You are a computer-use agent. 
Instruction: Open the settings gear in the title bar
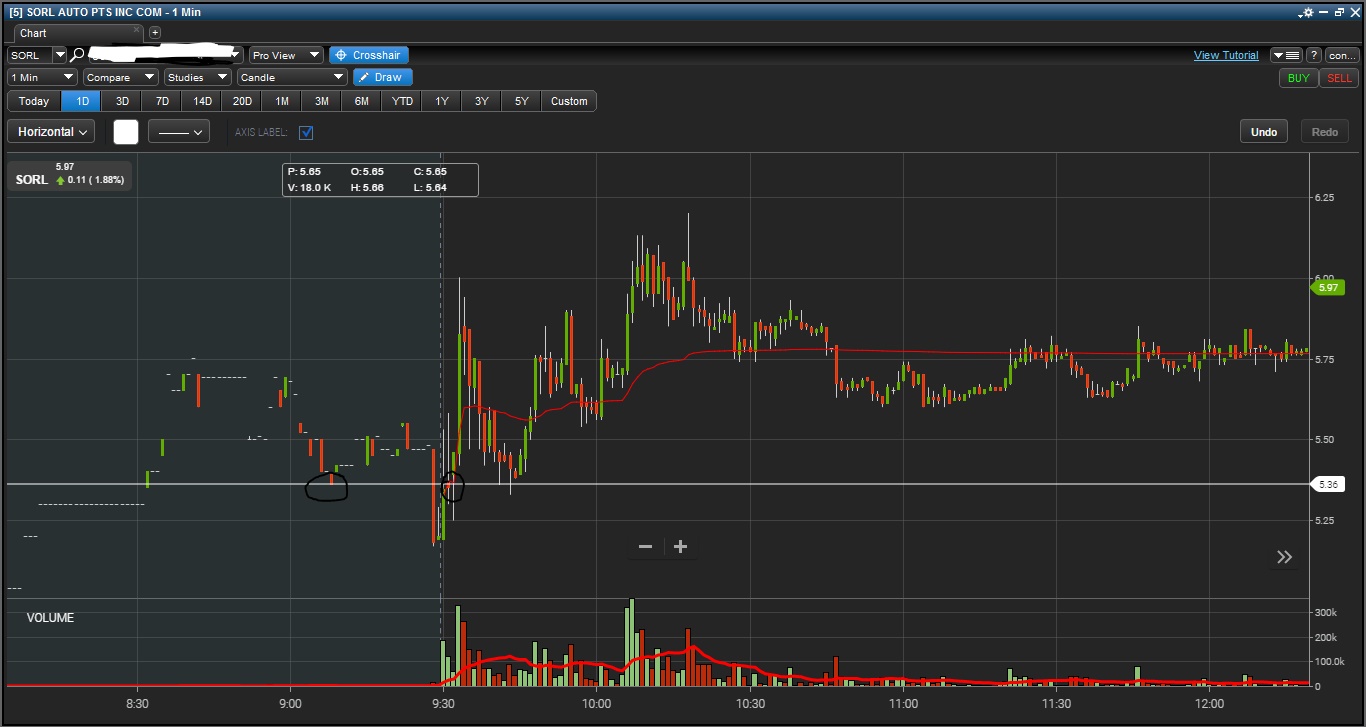[1307, 12]
